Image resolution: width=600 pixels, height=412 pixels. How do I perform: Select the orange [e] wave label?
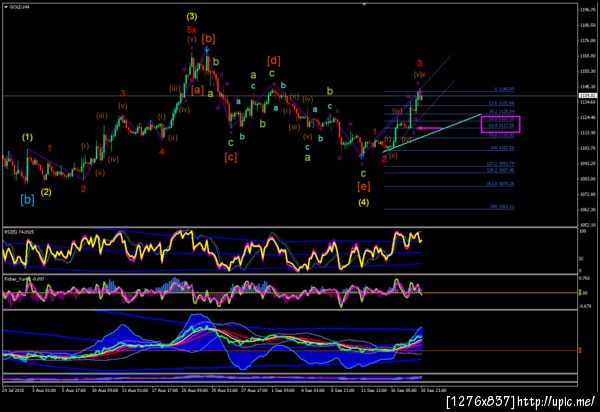364,186
